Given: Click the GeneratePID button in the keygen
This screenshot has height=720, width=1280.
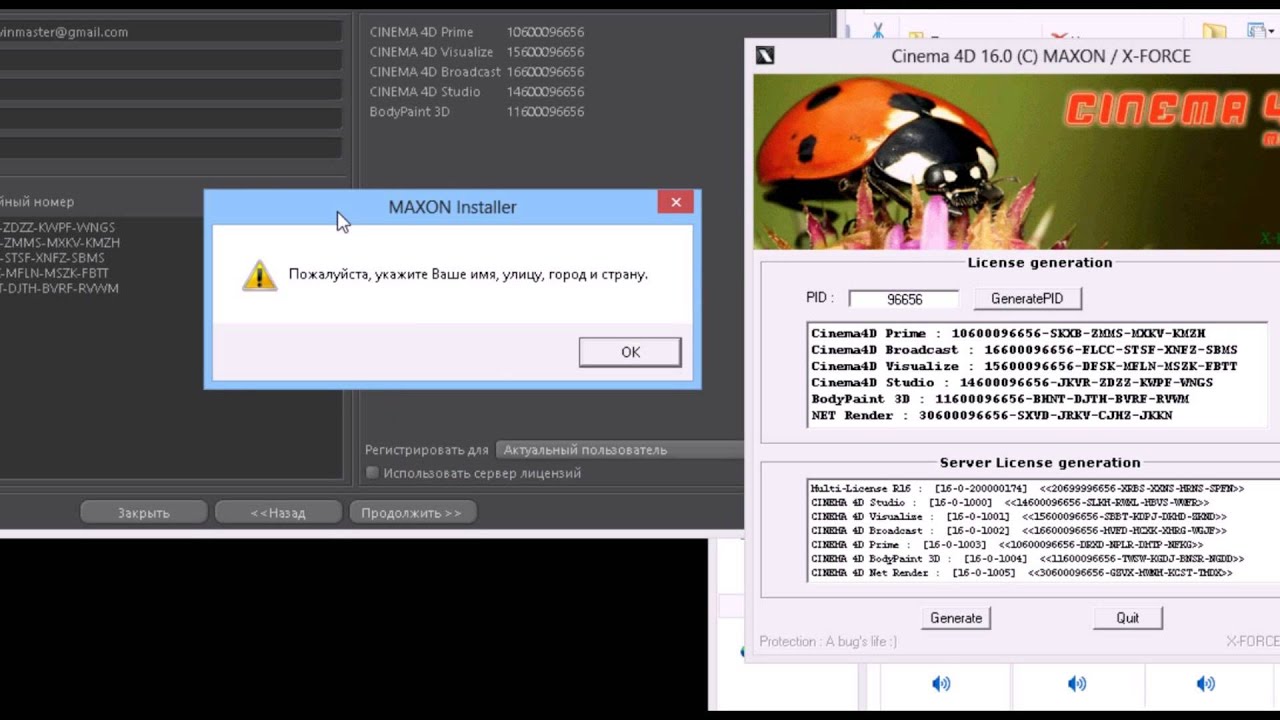Looking at the screenshot, I should click(1027, 299).
